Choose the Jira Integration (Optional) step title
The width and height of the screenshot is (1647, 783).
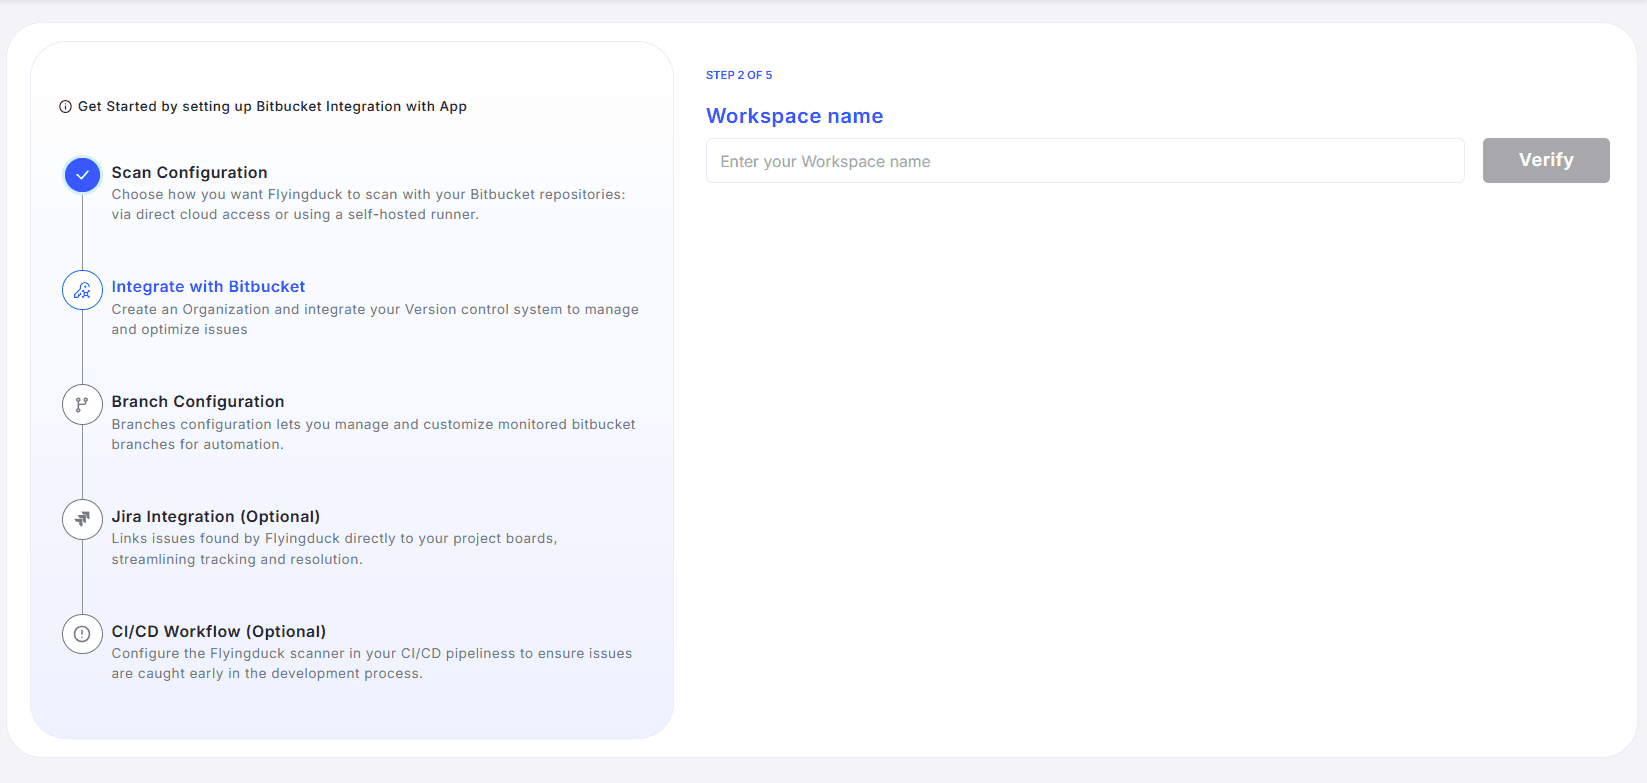[216, 516]
